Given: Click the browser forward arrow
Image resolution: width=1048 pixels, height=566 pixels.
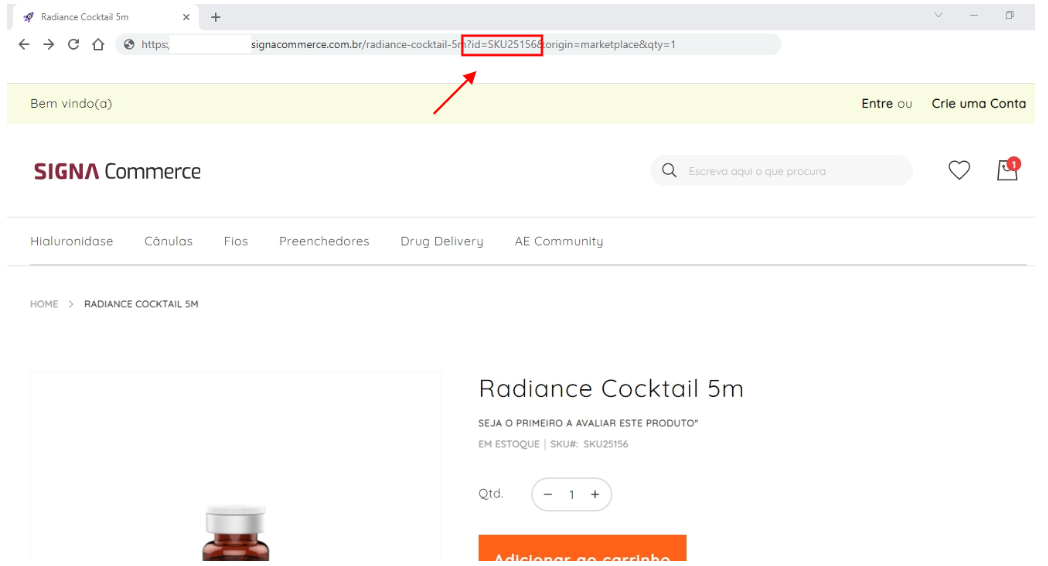Looking at the screenshot, I should pyautogui.click(x=49, y=44).
